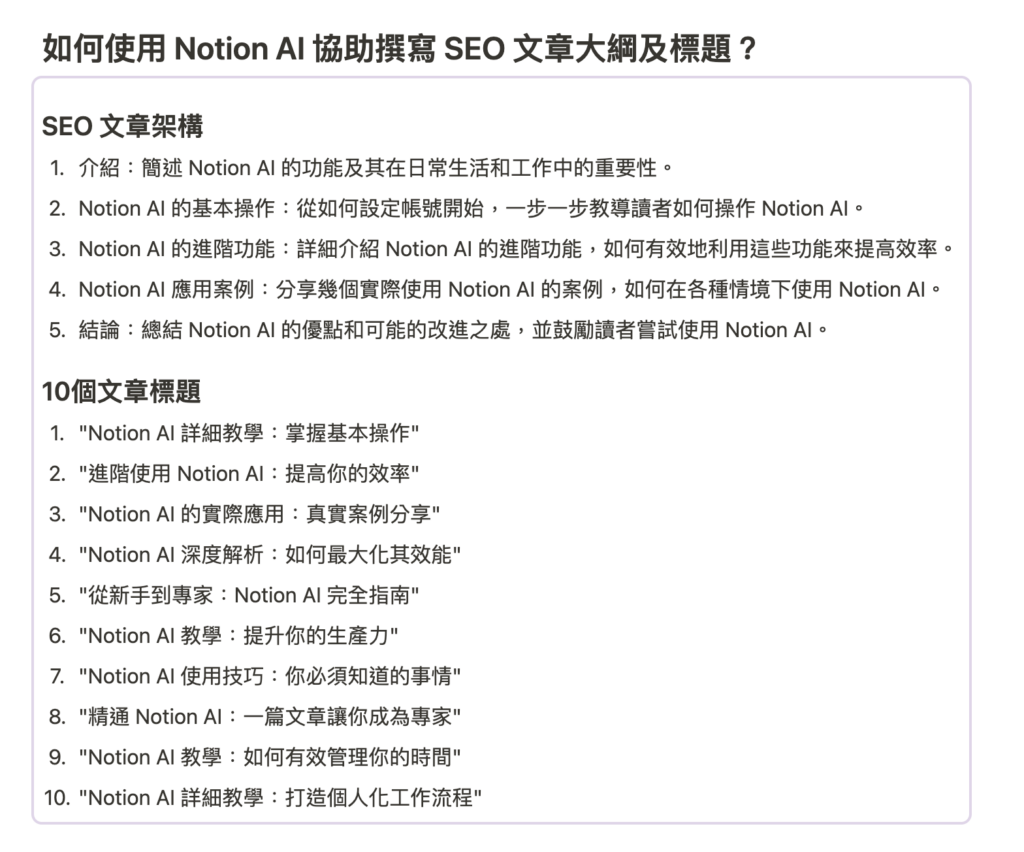The image size is (1024, 852).
Task: Click title "Notion AI 詳細教學：掌握基本操作"
Action: tap(249, 433)
